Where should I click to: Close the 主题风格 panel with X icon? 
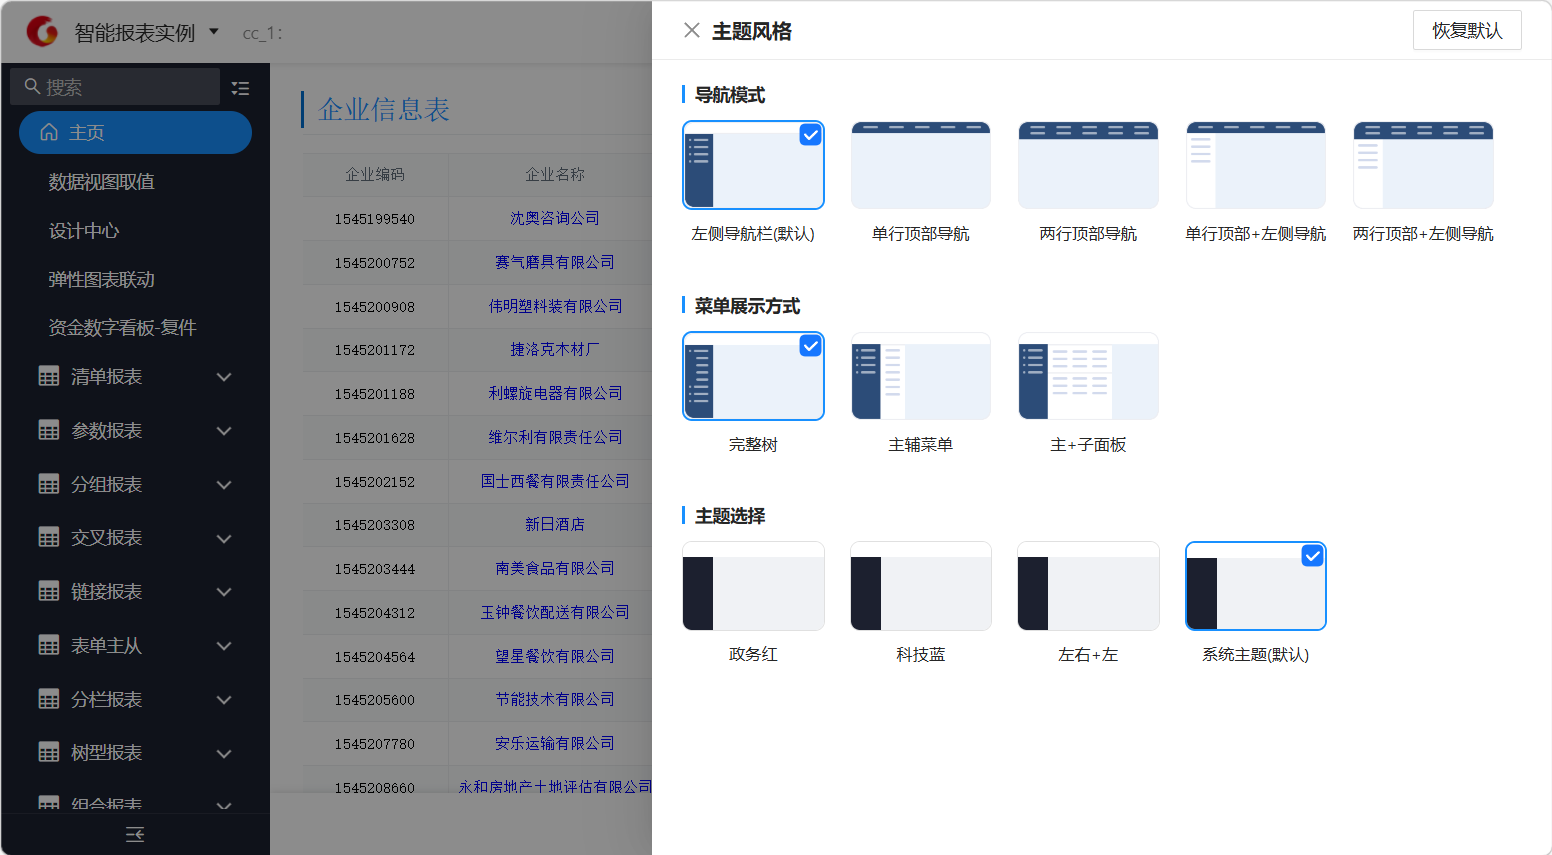pos(691,31)
